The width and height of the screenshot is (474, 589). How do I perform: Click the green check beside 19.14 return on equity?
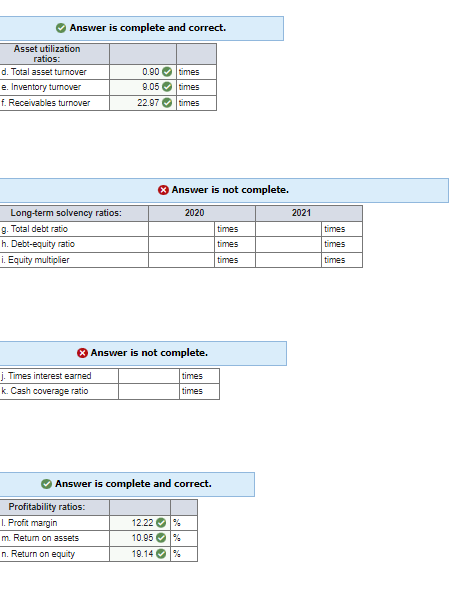point(161,554)
